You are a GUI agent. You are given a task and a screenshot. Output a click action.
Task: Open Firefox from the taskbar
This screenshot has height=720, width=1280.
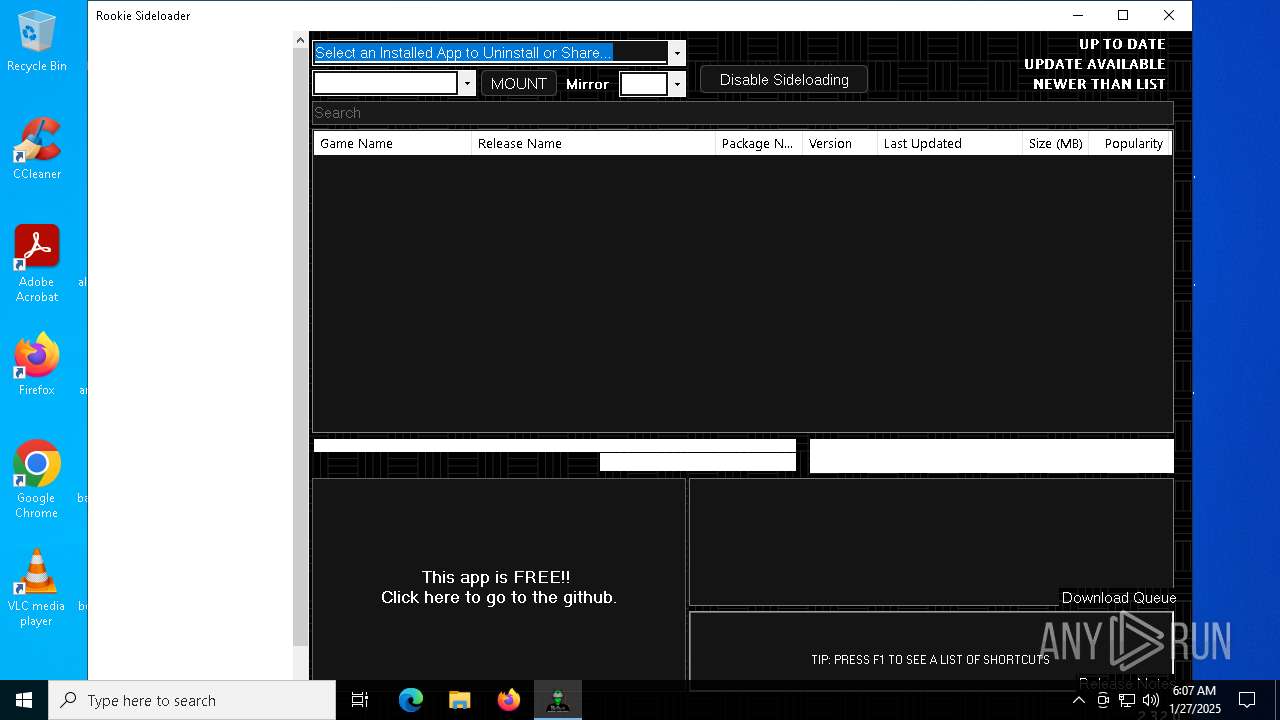508,700
